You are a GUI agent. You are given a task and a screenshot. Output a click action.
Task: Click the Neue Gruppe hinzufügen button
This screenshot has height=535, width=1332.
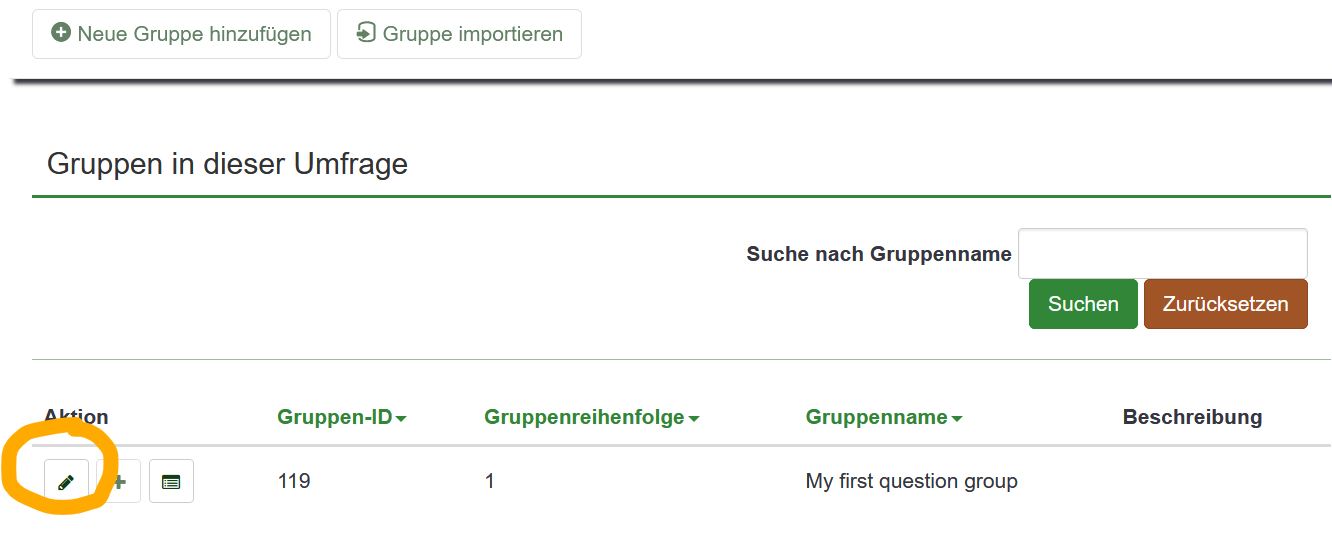(181, 34)
